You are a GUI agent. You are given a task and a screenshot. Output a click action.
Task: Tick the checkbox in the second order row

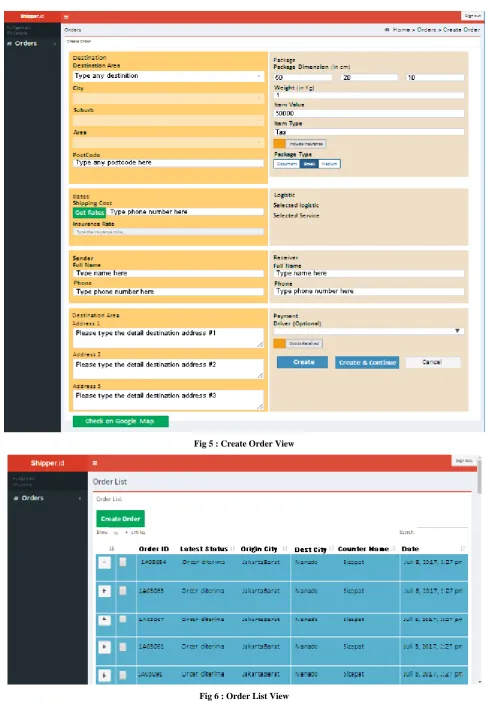coord(123,591)
